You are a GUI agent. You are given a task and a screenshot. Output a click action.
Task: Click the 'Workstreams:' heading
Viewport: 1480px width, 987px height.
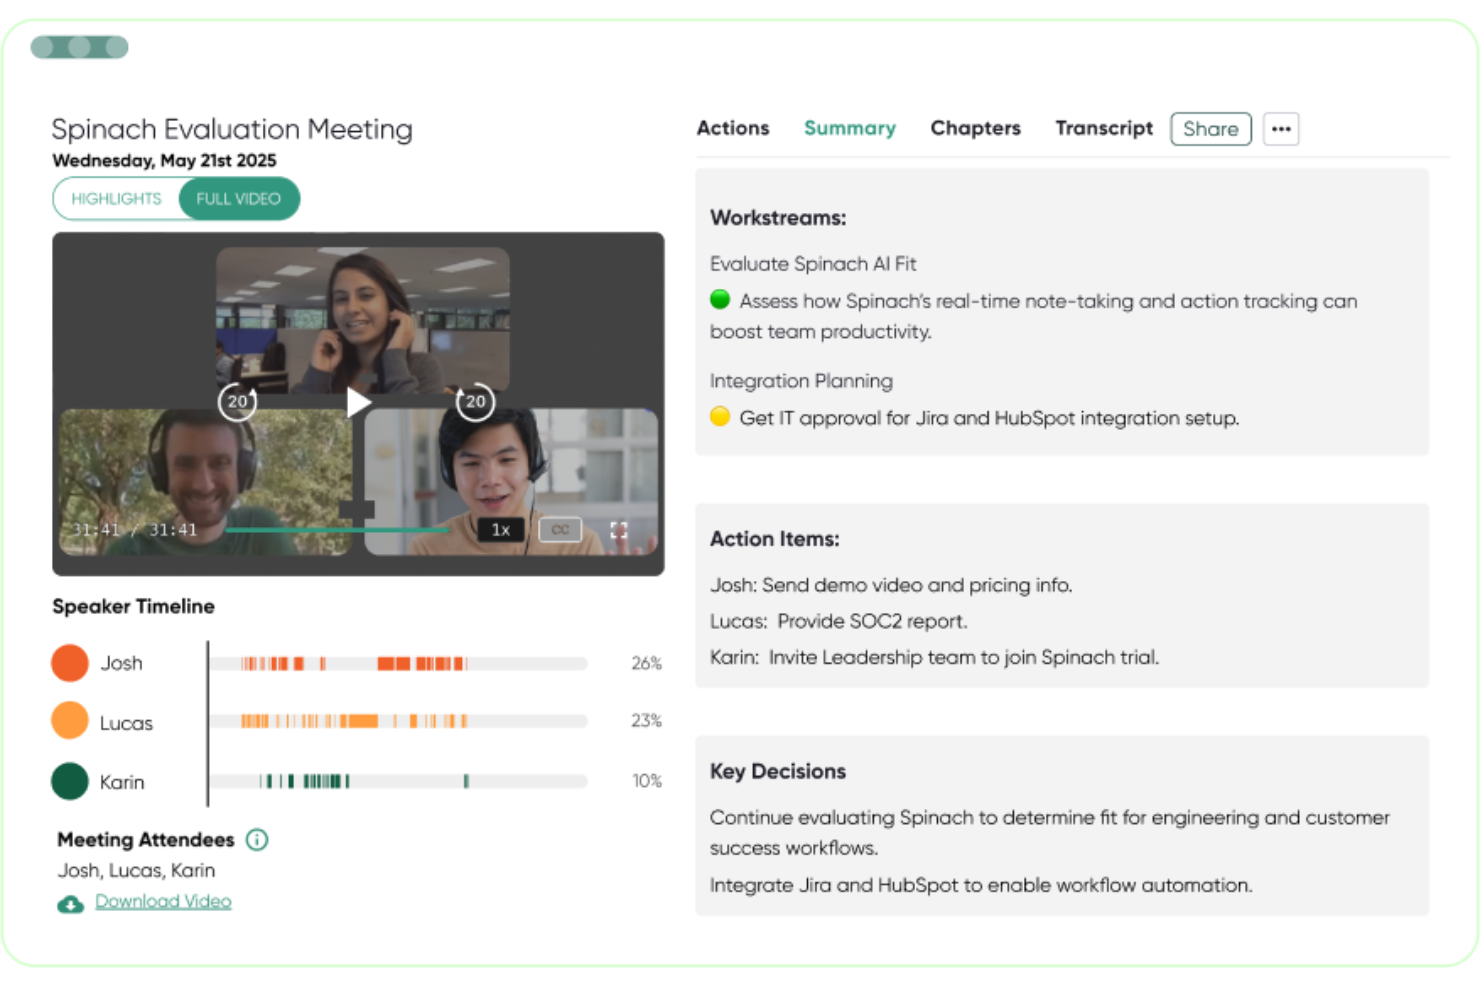click(778, 218)
